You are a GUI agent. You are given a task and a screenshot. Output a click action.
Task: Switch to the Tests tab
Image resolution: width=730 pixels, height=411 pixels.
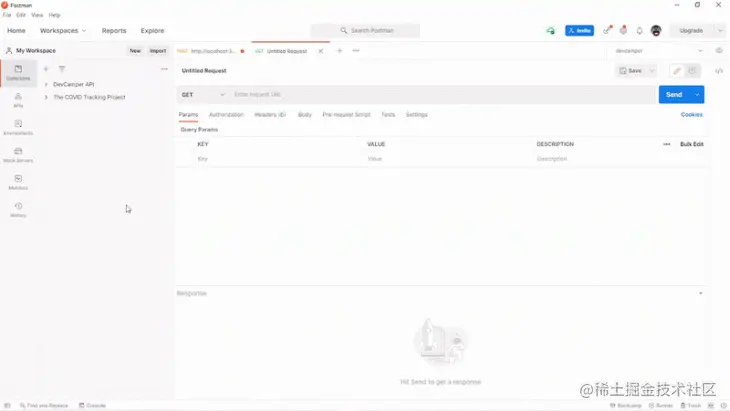click(x=388, y=115)
